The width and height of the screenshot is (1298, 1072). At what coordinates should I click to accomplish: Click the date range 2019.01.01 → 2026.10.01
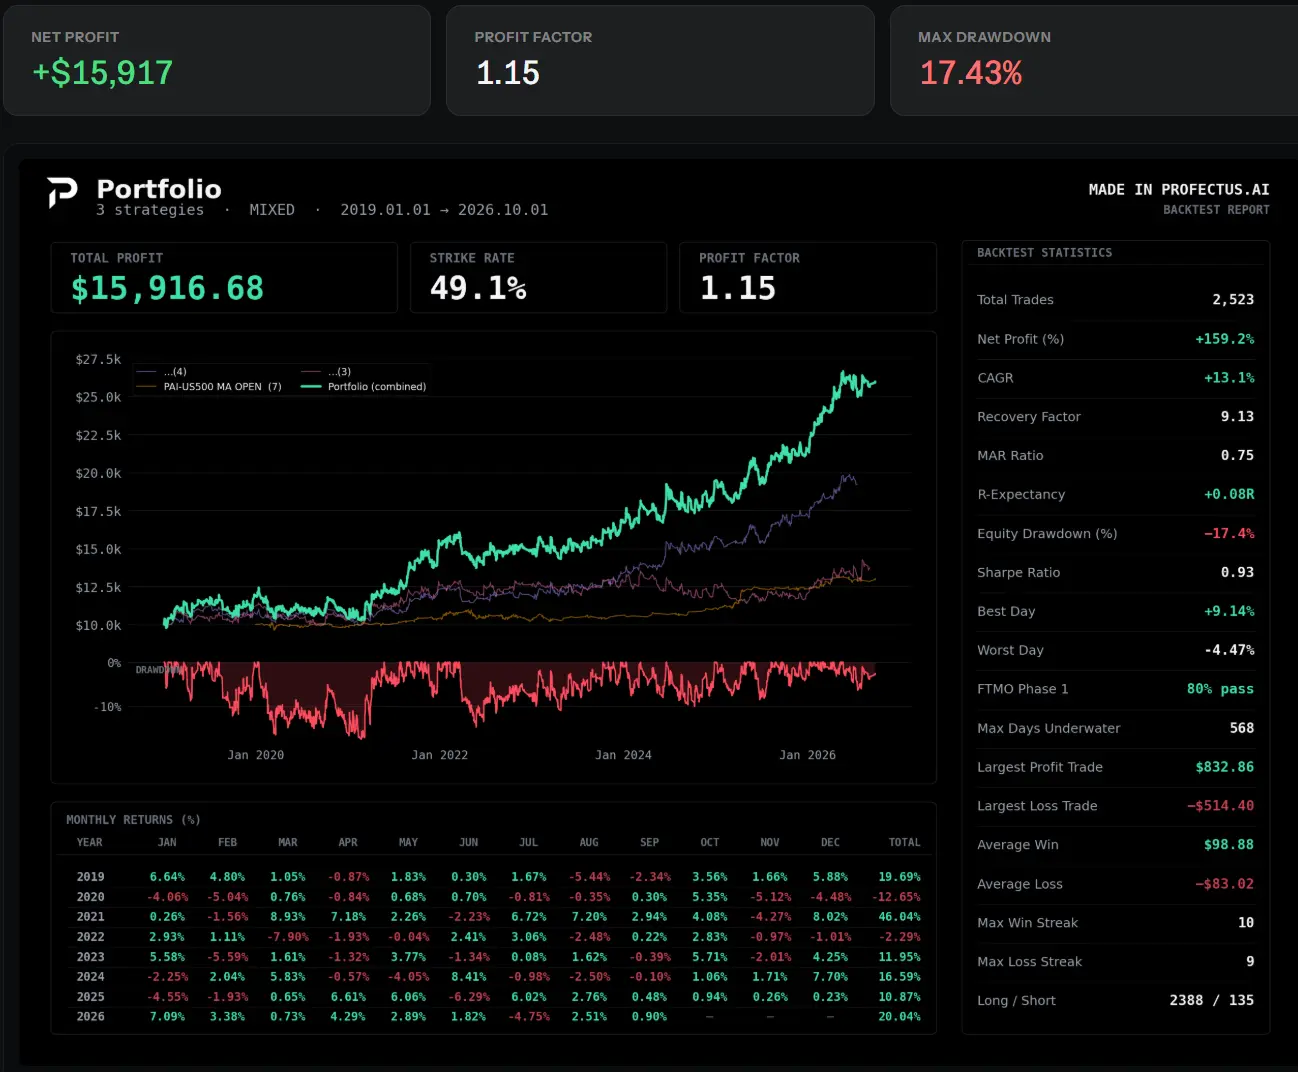(444, 210)
